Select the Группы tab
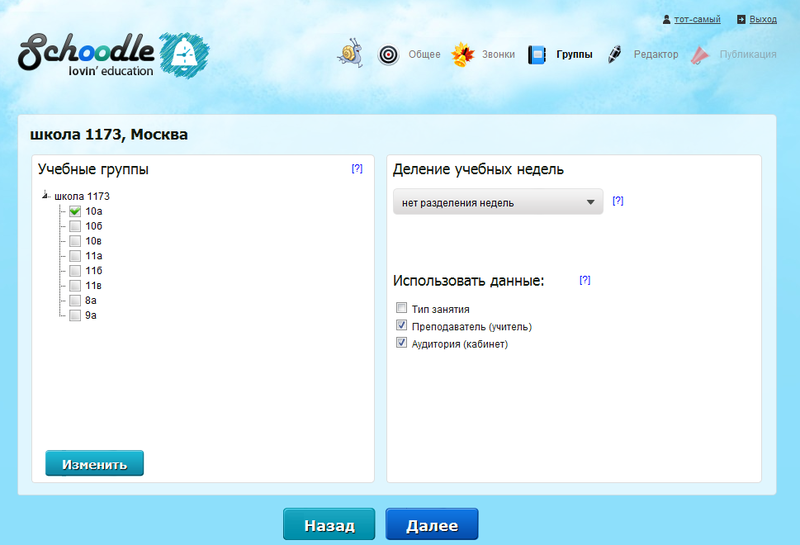800x545 pixels. (x=574, y=54)
